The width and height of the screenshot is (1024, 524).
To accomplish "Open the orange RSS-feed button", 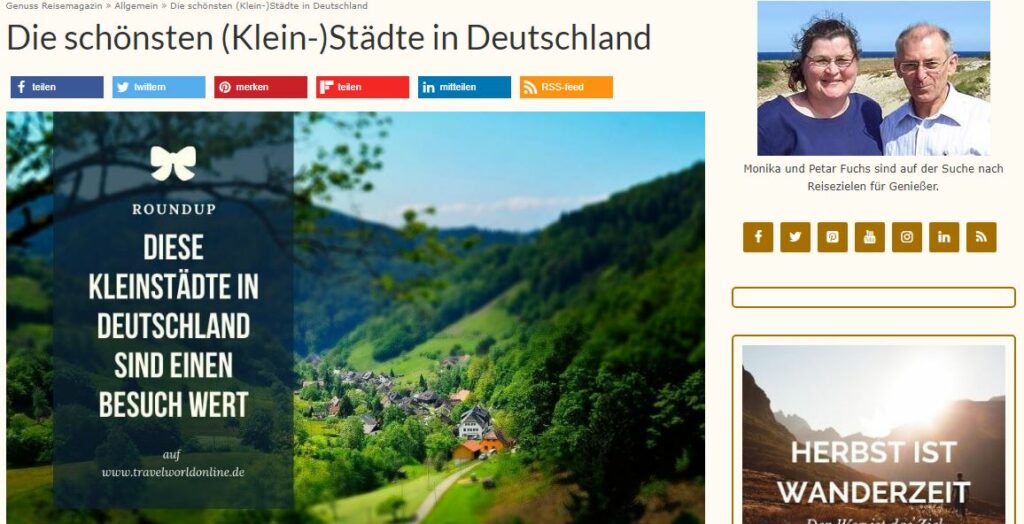I will pos(566,87).
